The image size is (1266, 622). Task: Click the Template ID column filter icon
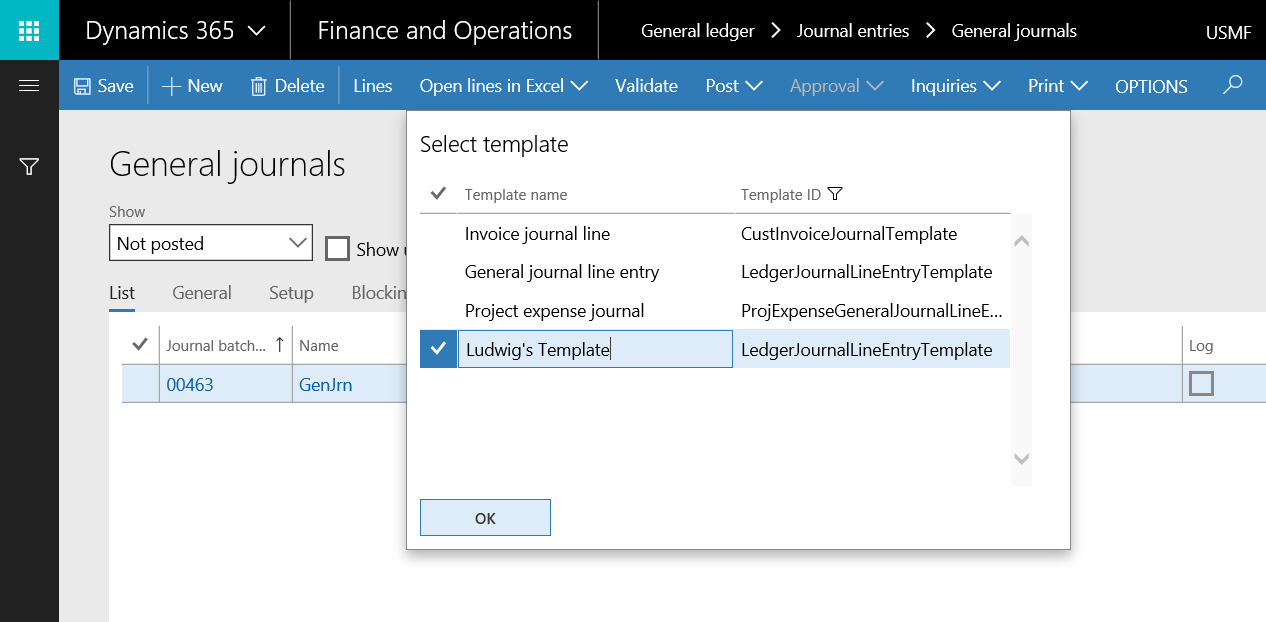pyautogui.click(x=836, y=194)
